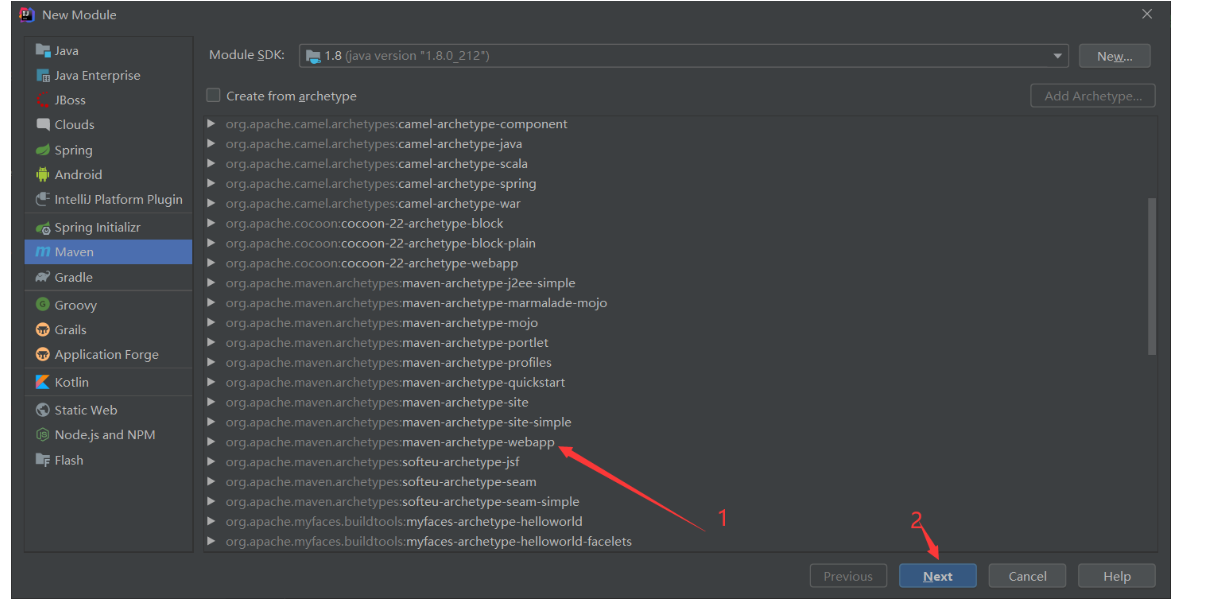Click the Cancel button

pyautogui.click(x=1027, y=576)
